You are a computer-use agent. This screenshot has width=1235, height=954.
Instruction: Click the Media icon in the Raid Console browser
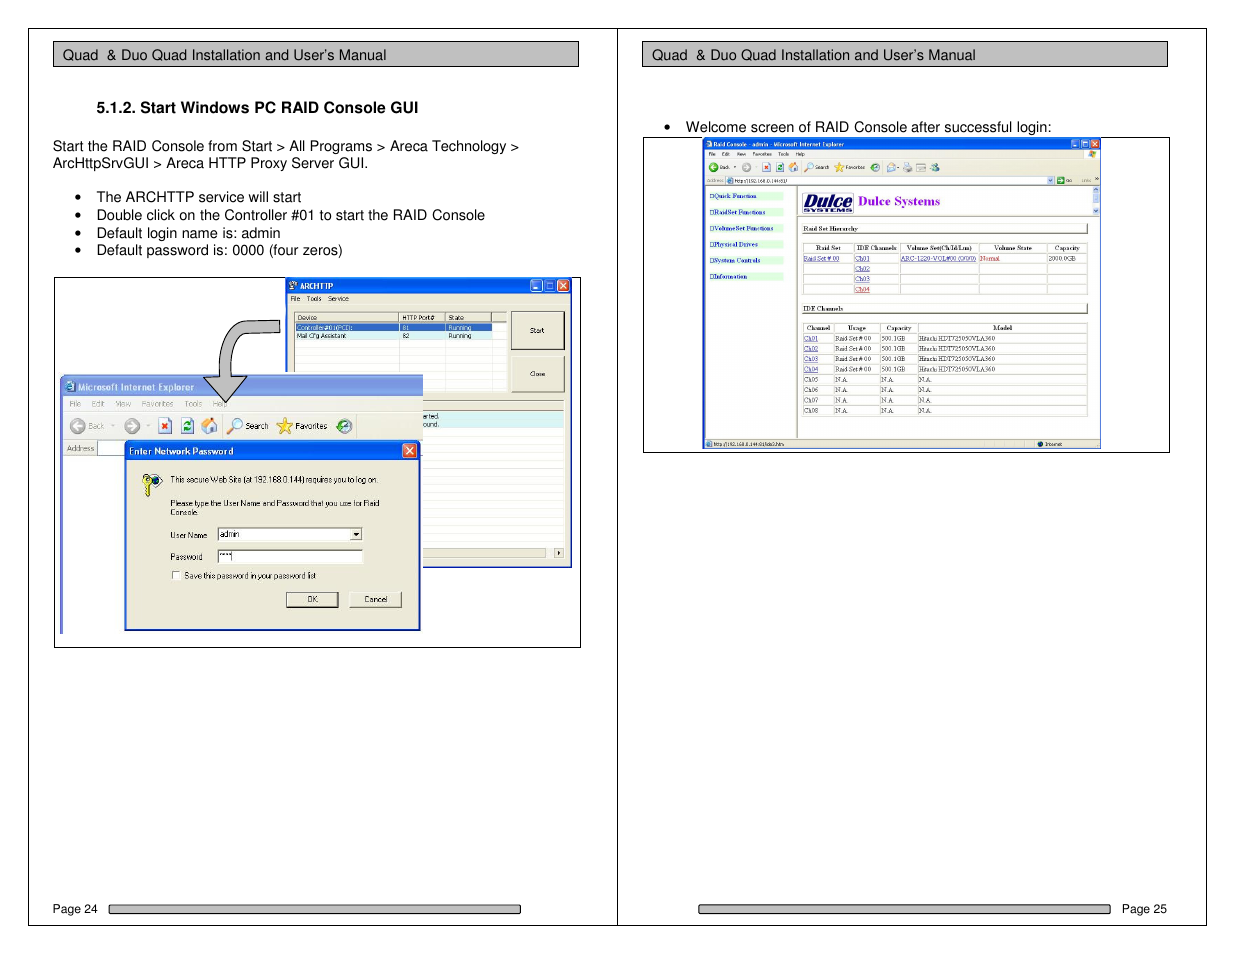coord(875,168)
